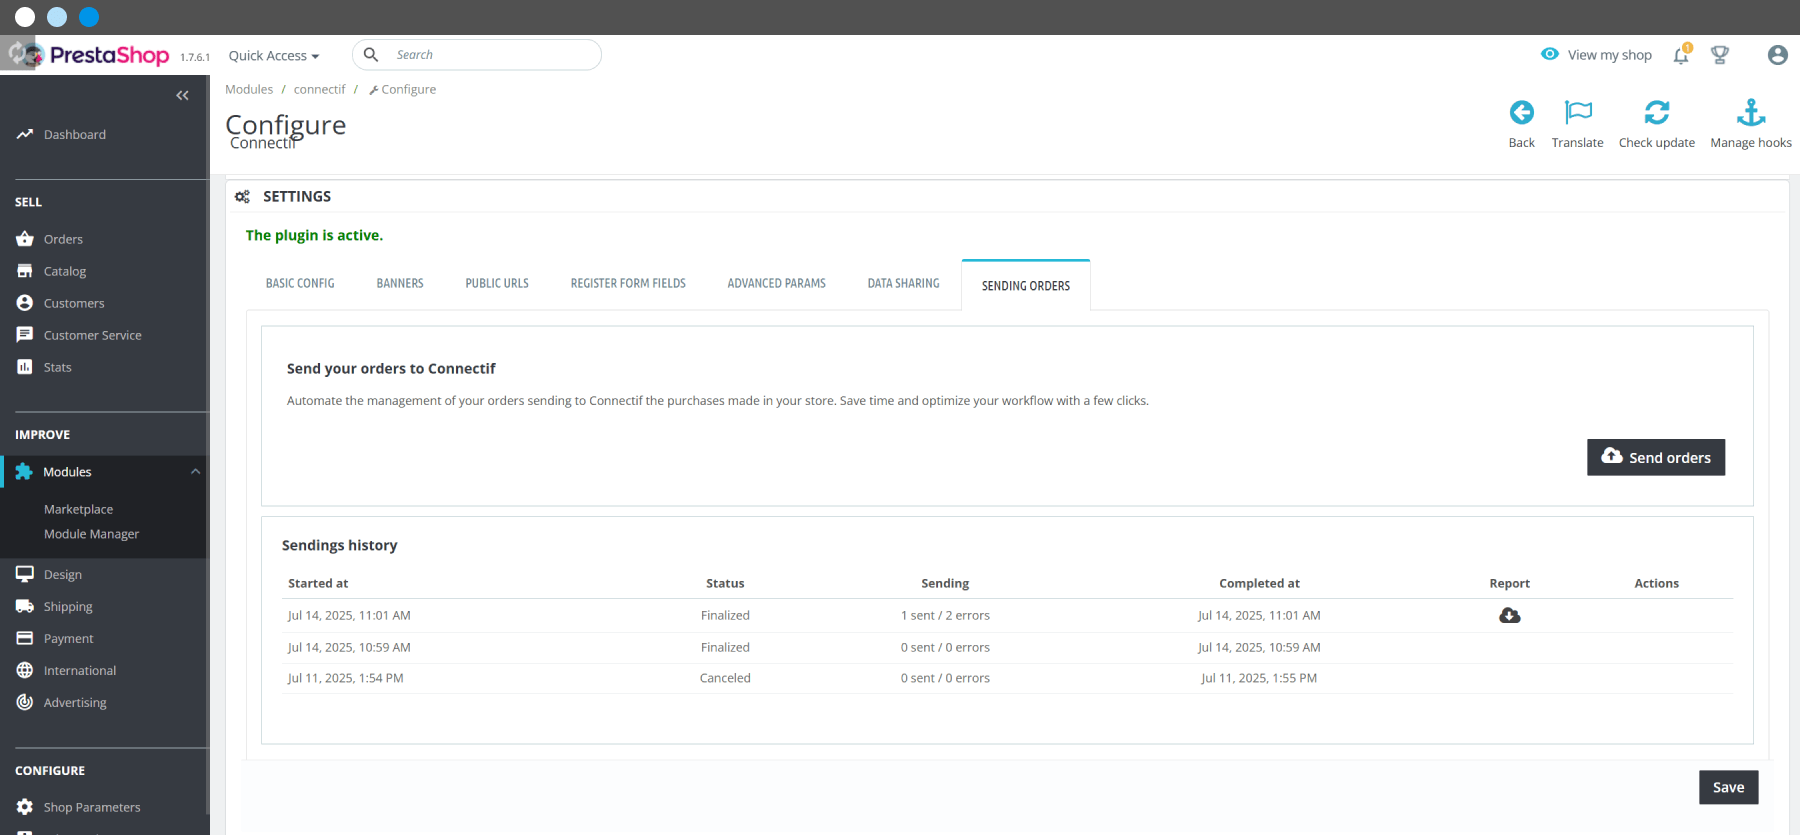Click the Advertising target icon
This screenshot has width=1800, height=835.
(x=25, y=702)
